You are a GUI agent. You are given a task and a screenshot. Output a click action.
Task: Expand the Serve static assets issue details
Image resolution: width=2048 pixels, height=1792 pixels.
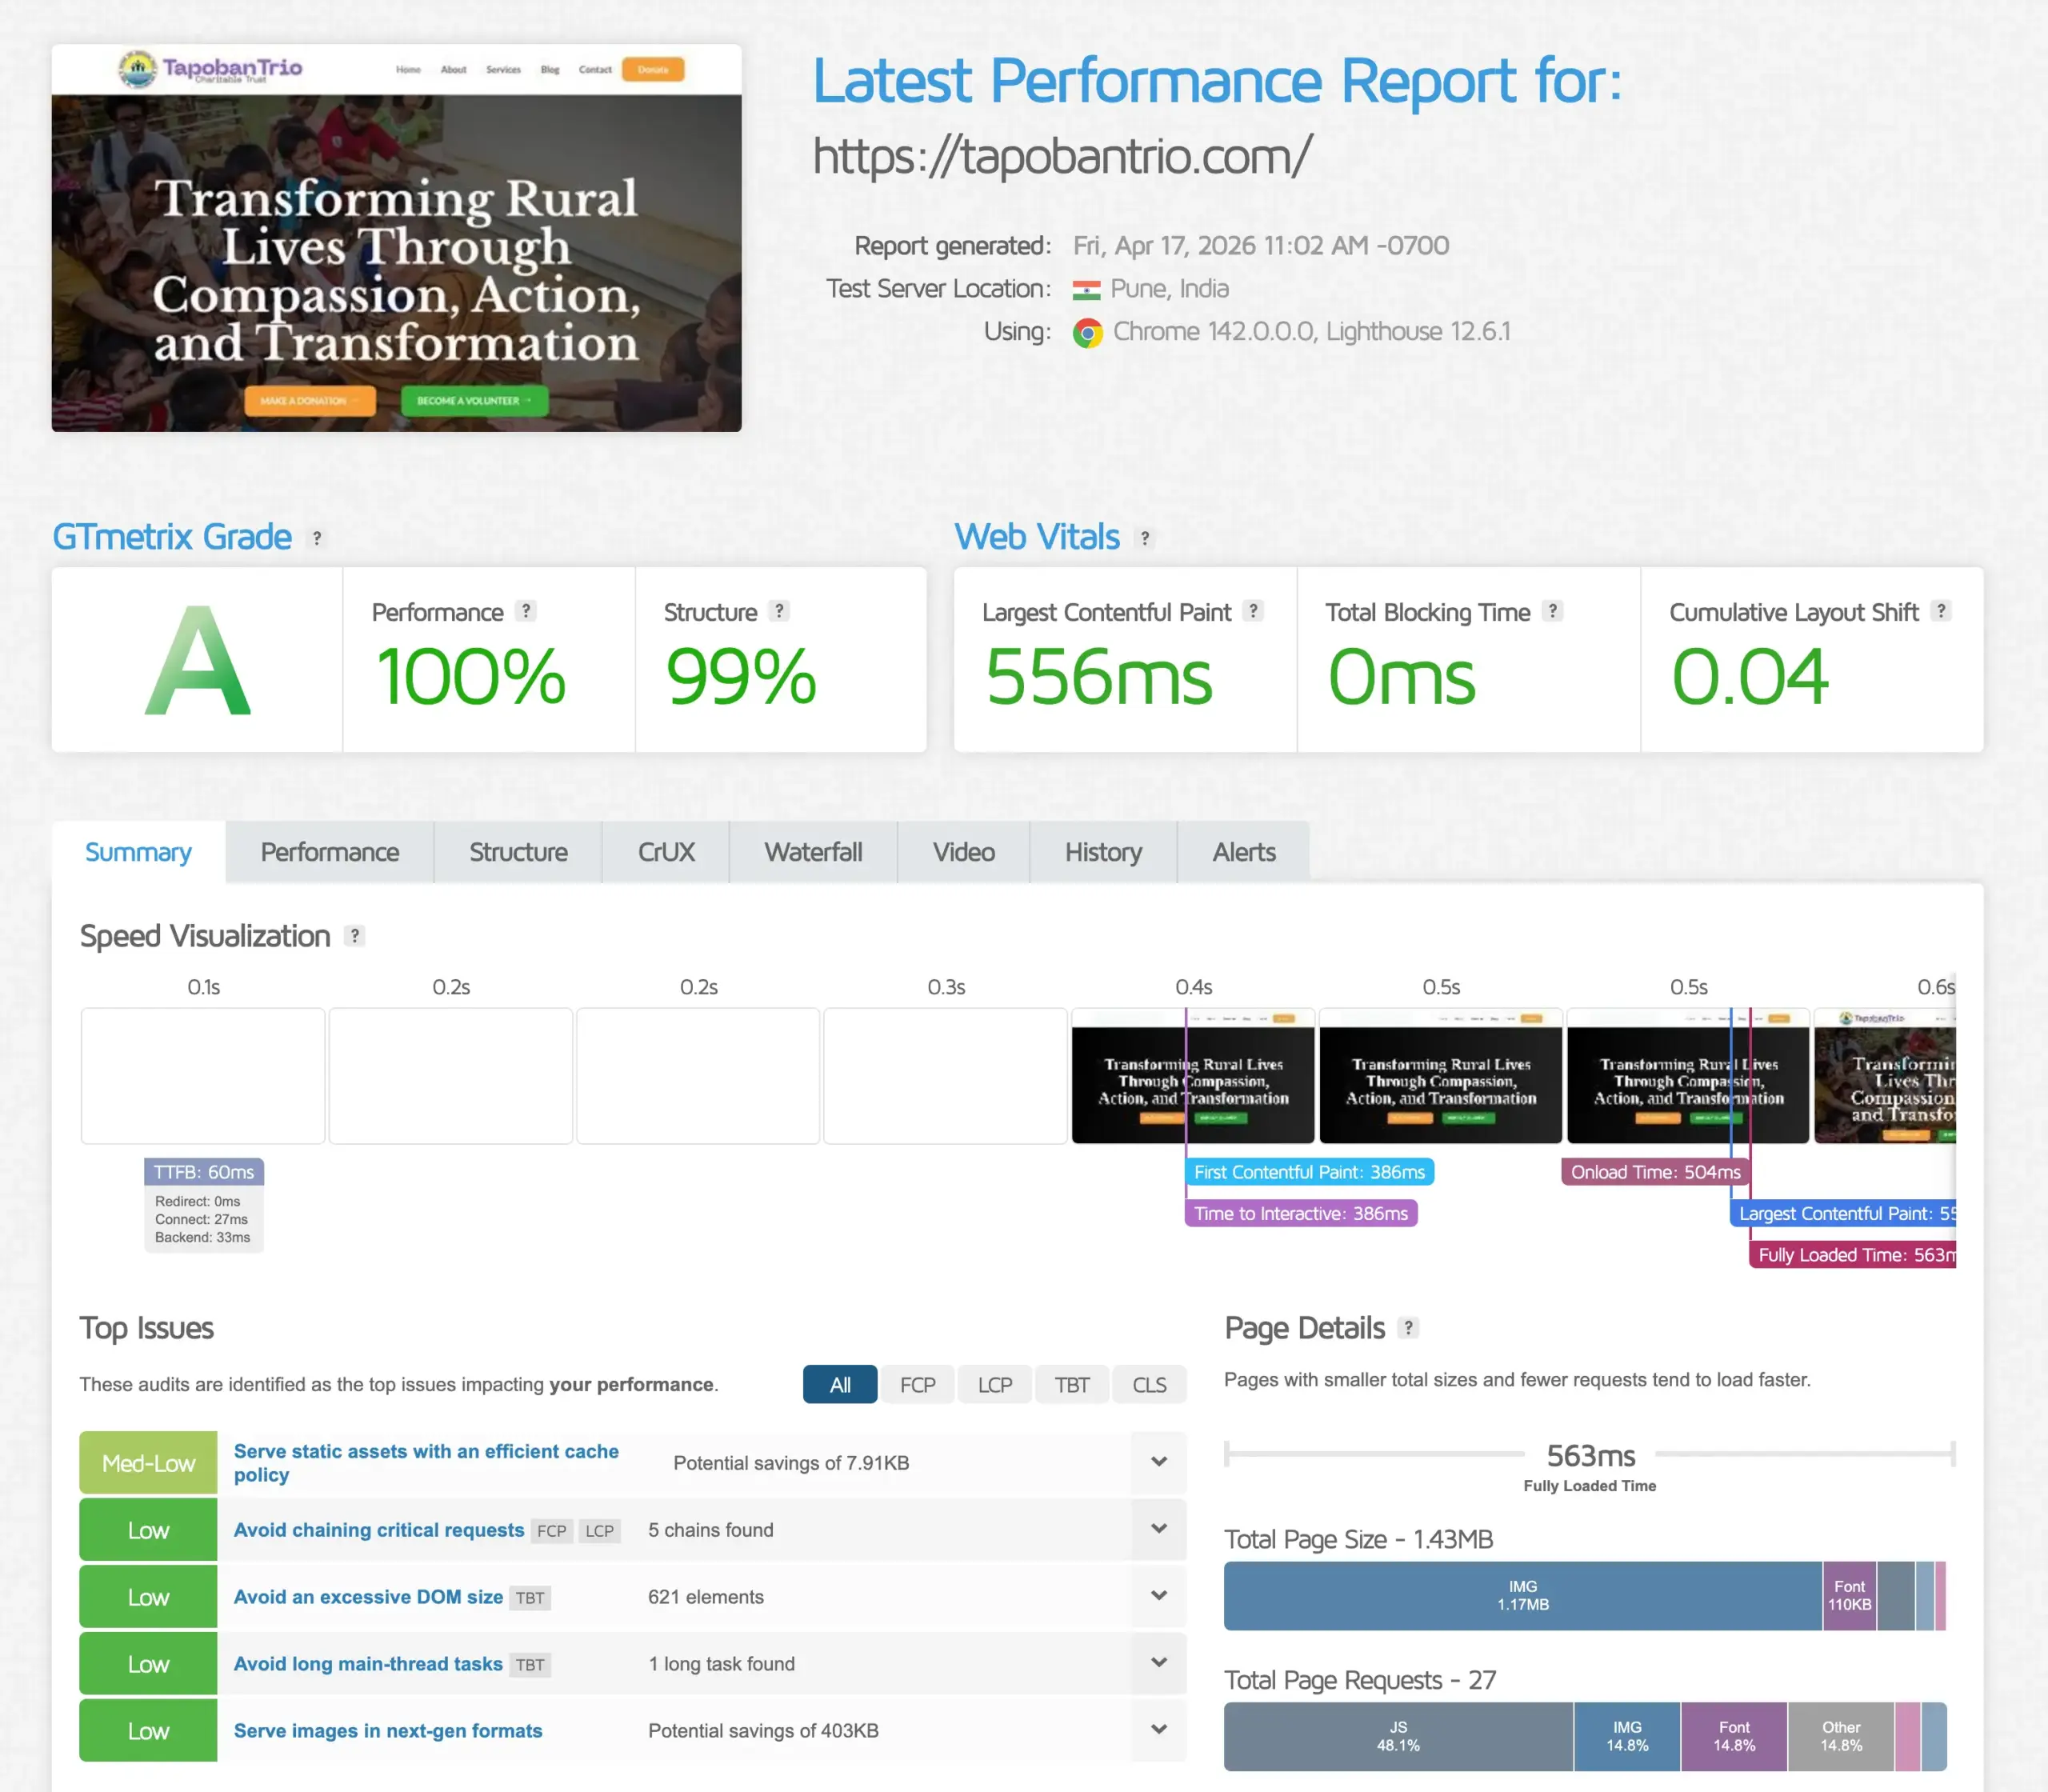pos(1158,1462)
